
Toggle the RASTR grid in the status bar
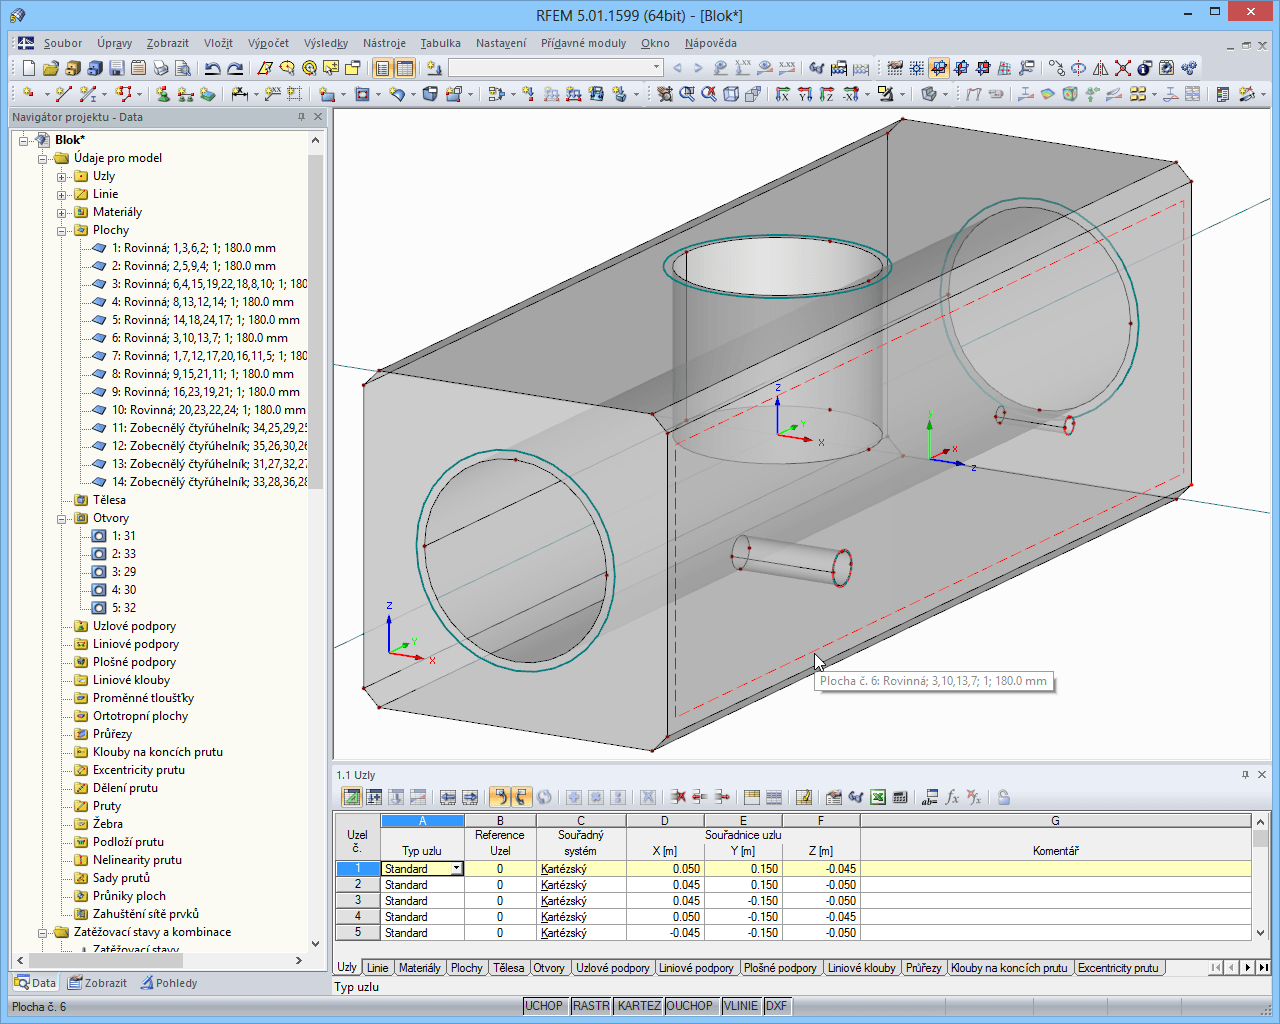click(x=590, y=1006)
